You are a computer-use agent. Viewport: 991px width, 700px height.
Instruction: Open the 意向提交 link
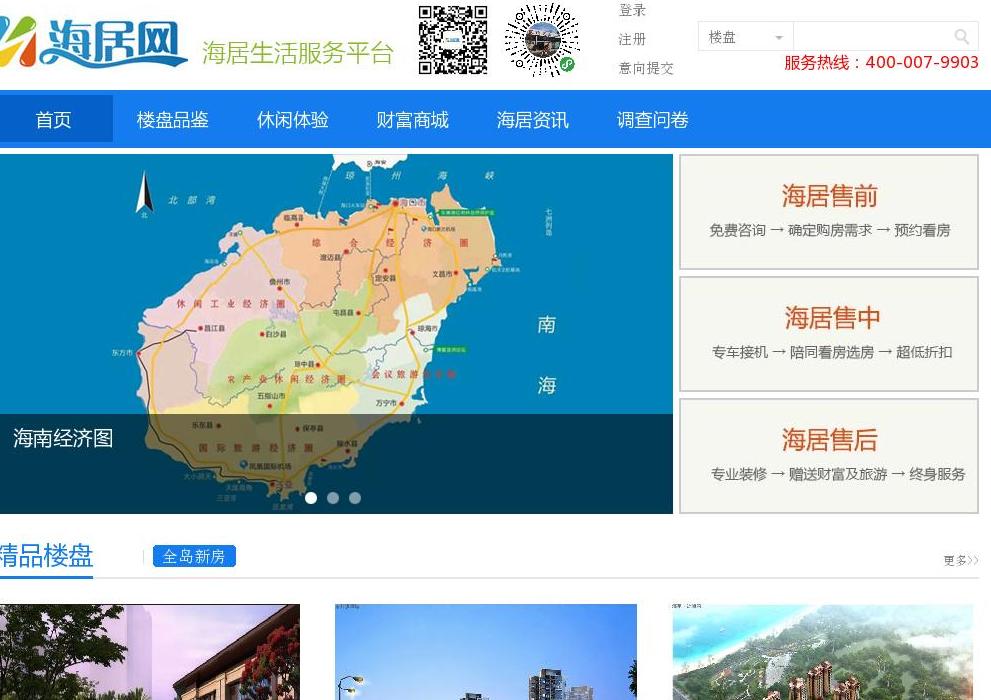(x=646, y=68)
